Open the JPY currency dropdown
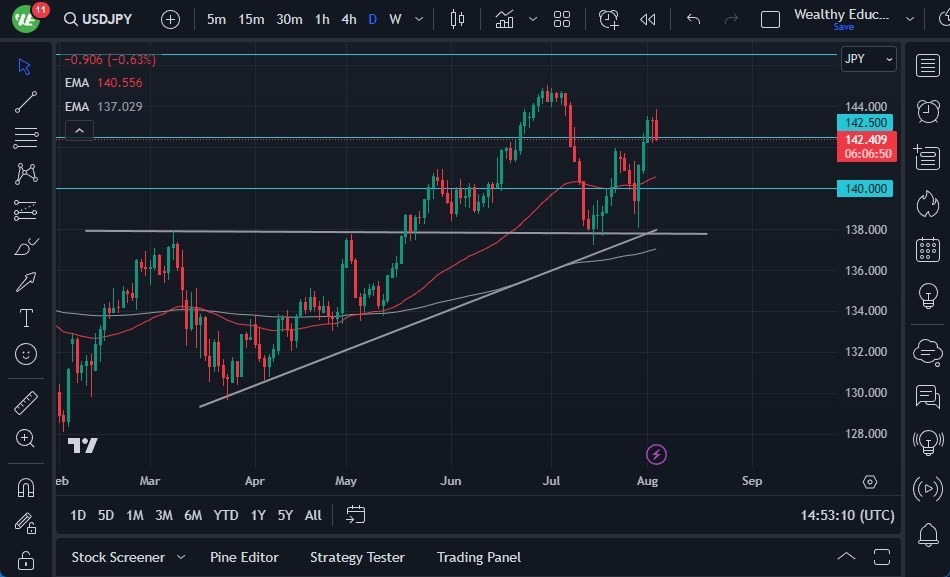This screenshot has height=577, width=950. pos(866,59)
